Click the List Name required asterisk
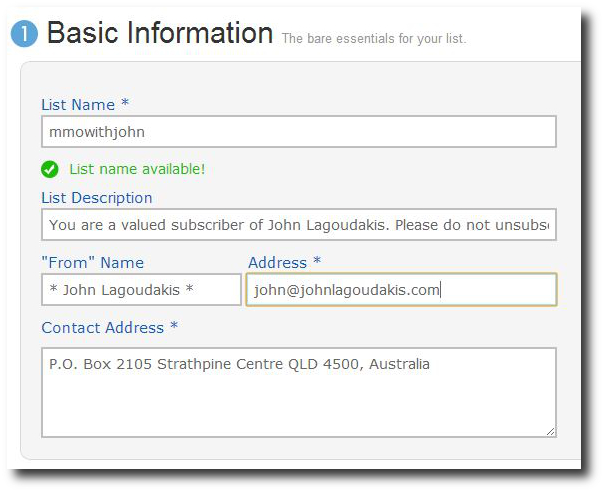This screenshot has width=604, height=492. [x=125, y=104]
